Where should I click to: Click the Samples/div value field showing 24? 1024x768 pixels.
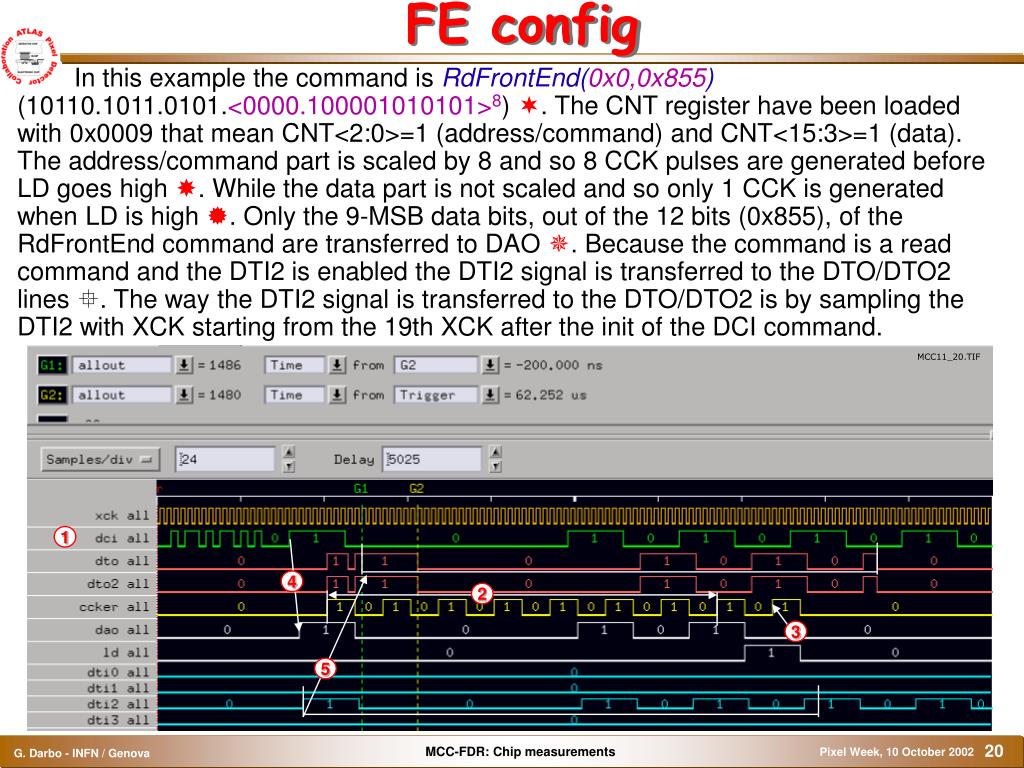[225, 459]
